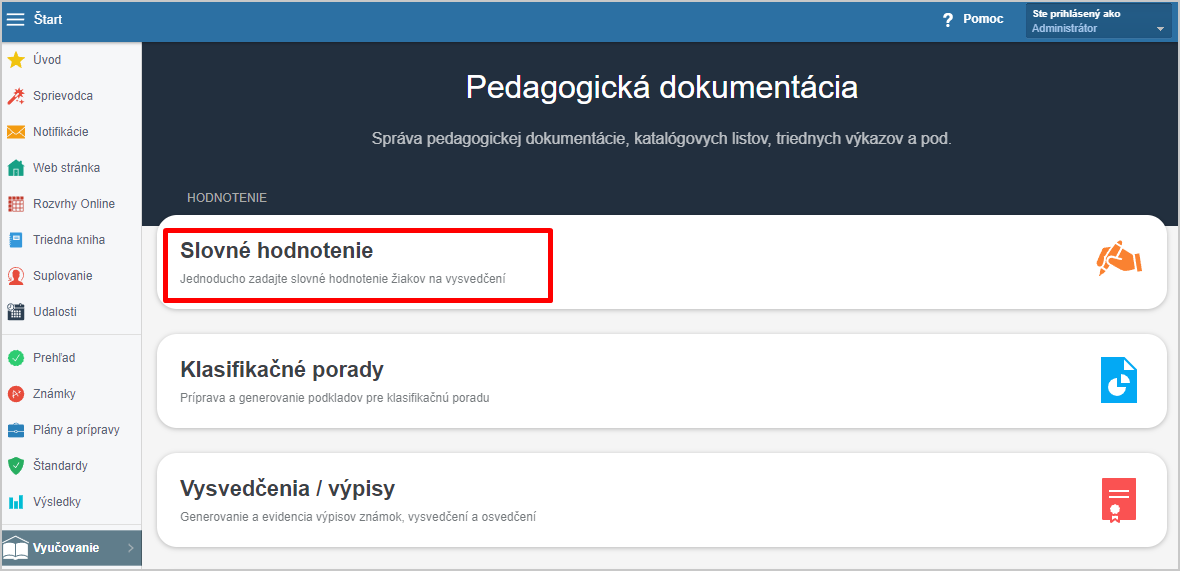Click the Udalosti calendar icon

click(x=16, y=311)
